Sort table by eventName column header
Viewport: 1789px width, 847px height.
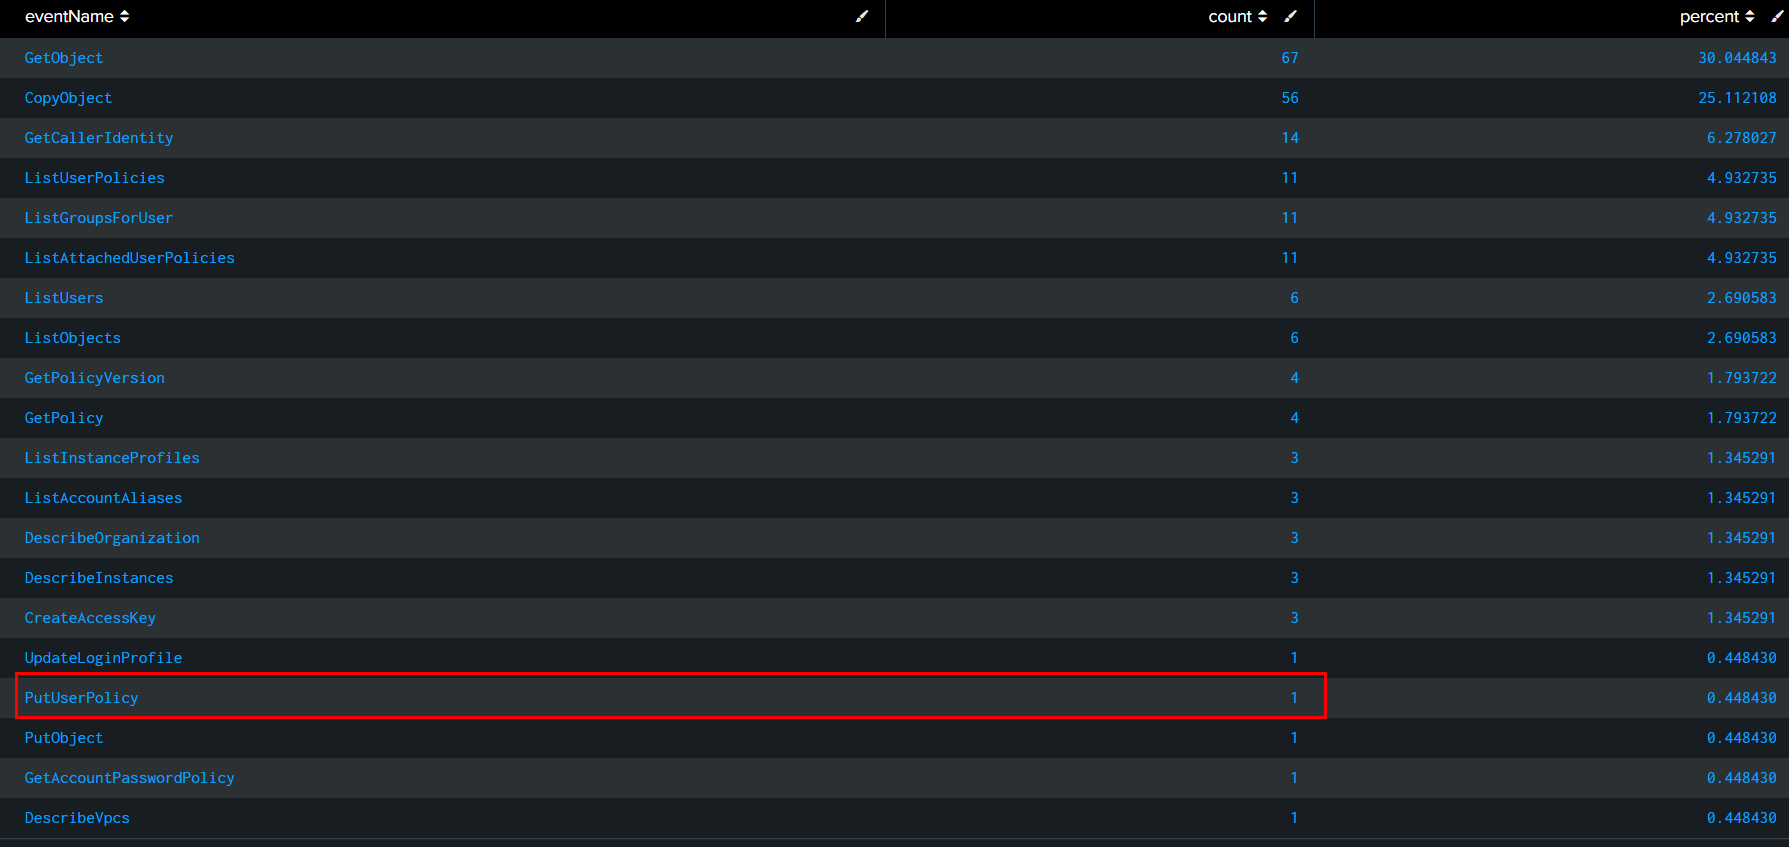click(77, 16)
